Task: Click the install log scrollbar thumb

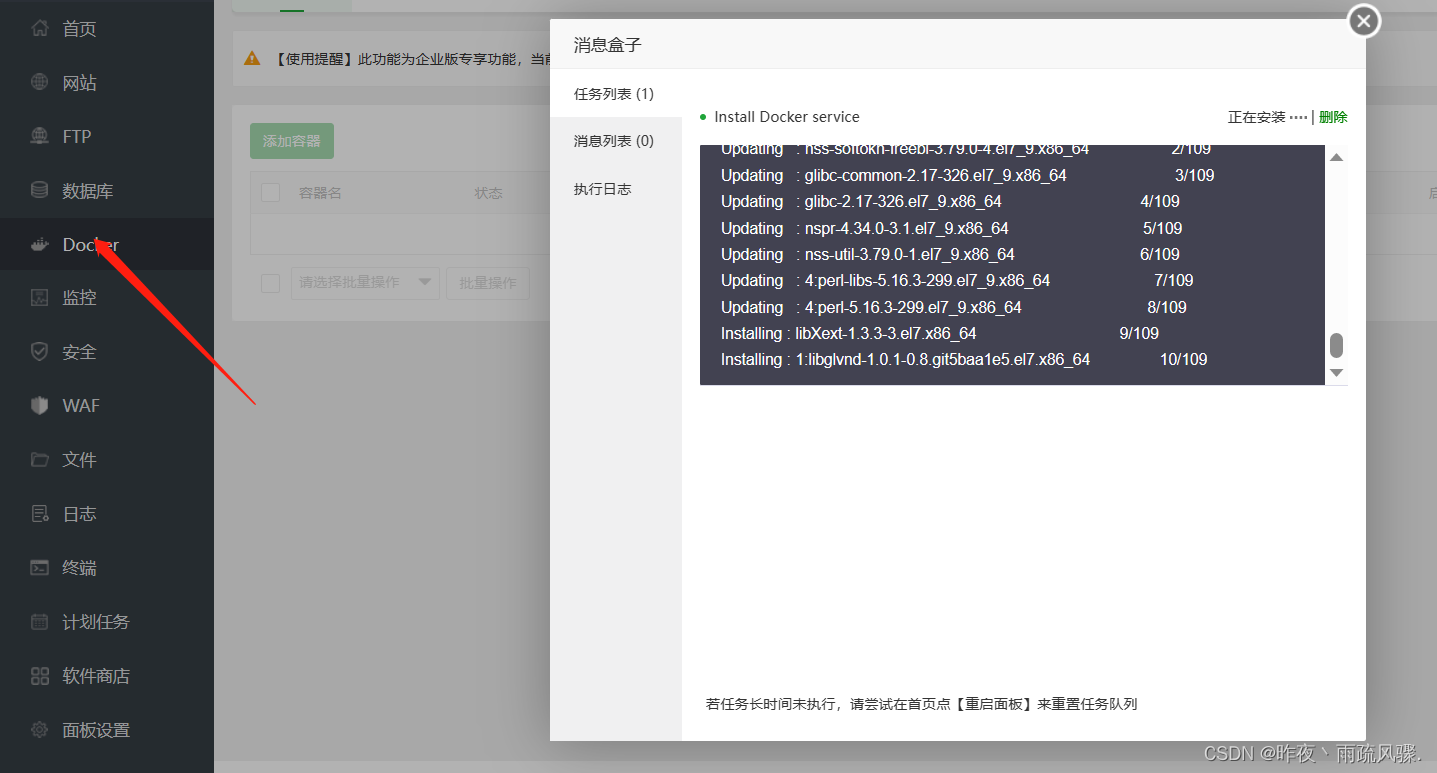Action: click(1336, 346)
